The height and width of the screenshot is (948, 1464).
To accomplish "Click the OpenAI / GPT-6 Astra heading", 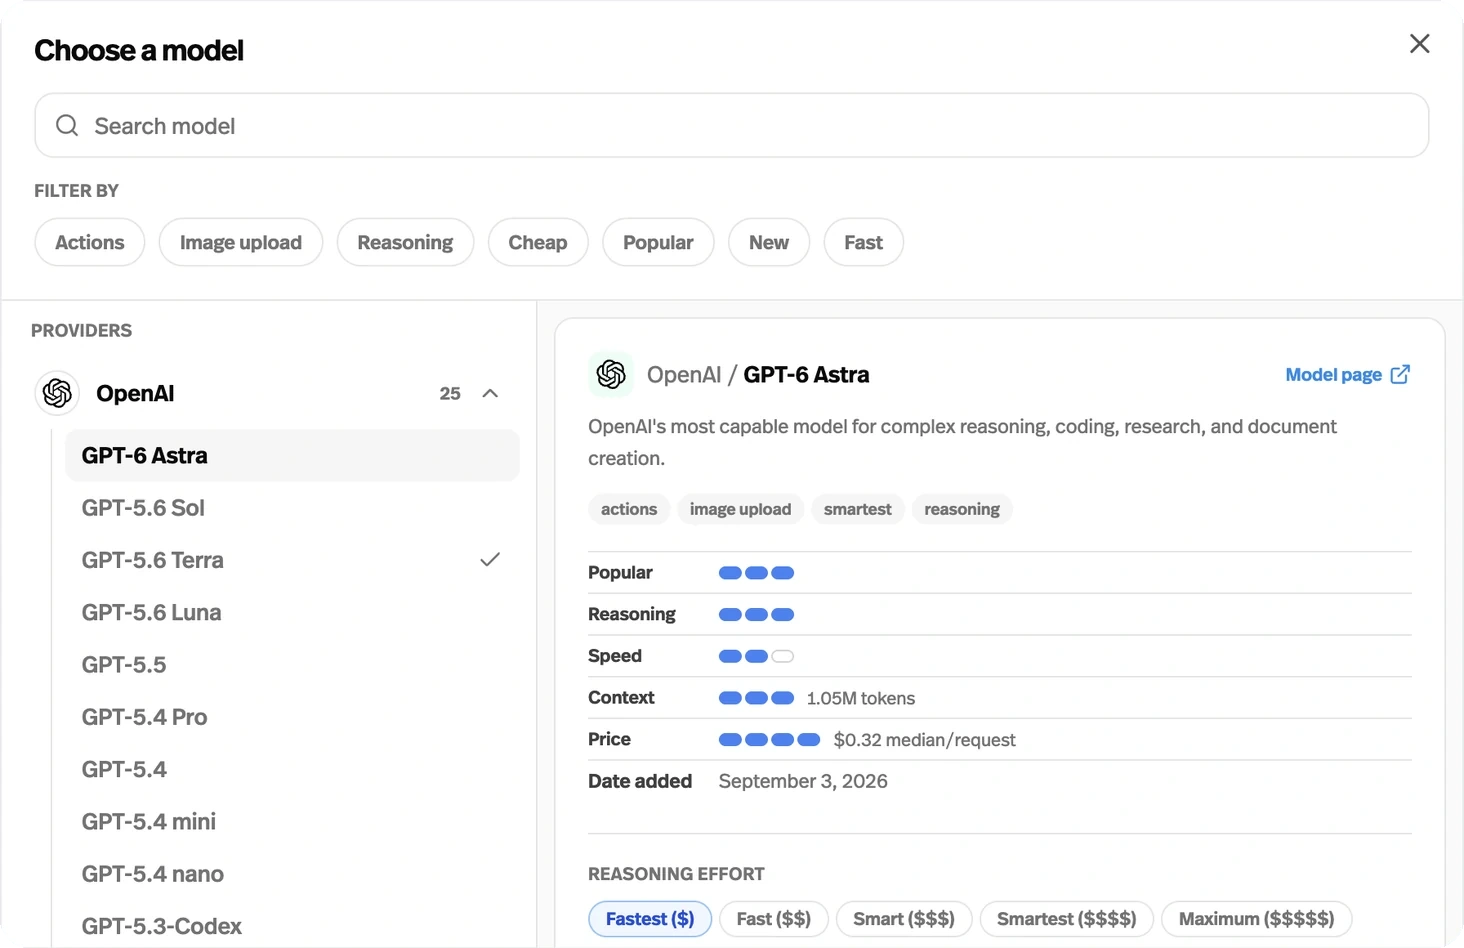I will pyautogui.click(x=758, y=374).
